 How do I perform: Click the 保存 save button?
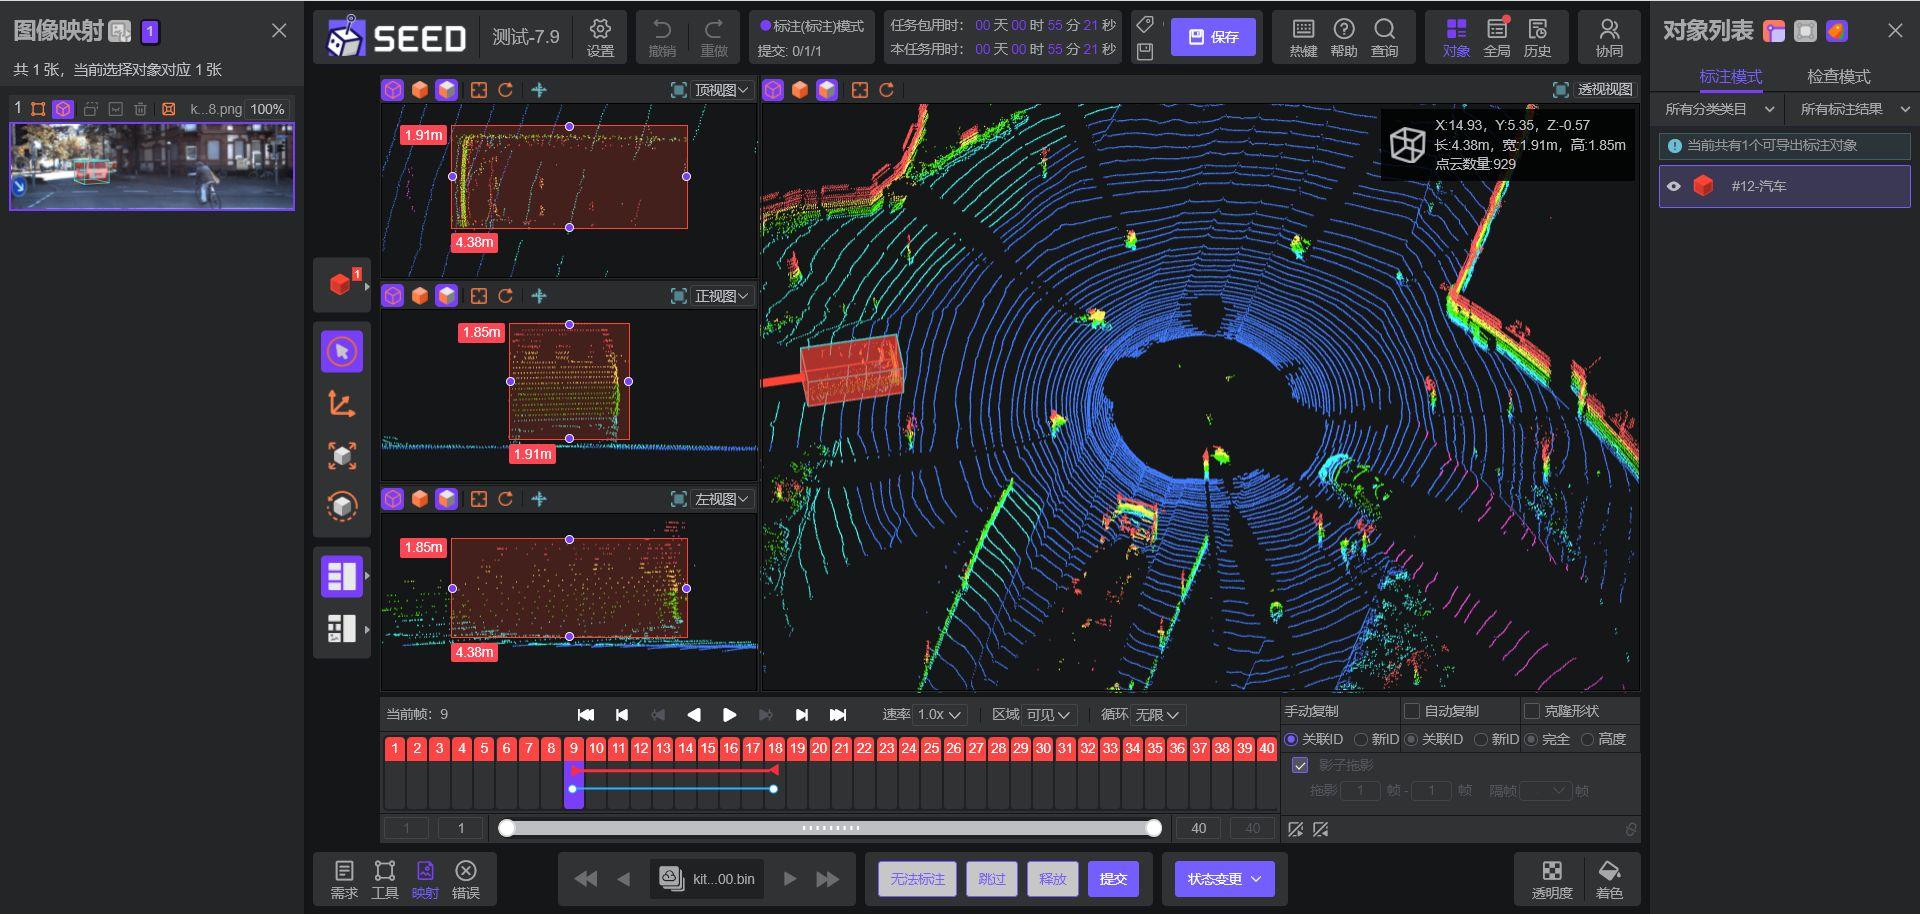tap(1213, 37)
